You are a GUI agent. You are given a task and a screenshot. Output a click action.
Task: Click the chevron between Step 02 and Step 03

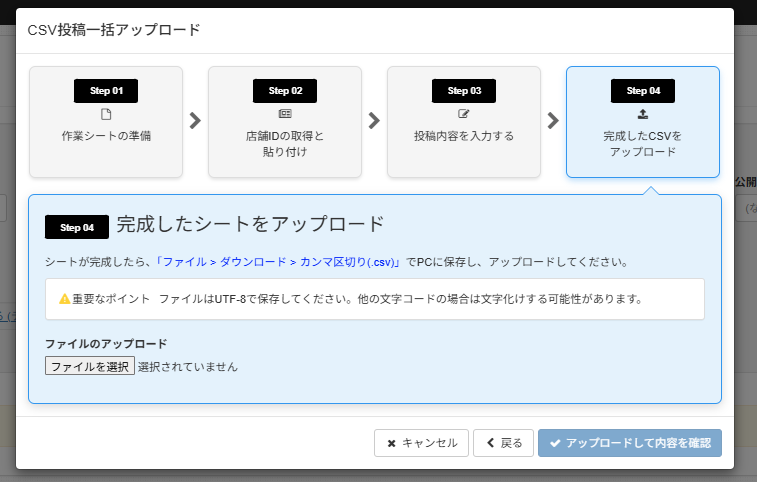coord(374,121)
